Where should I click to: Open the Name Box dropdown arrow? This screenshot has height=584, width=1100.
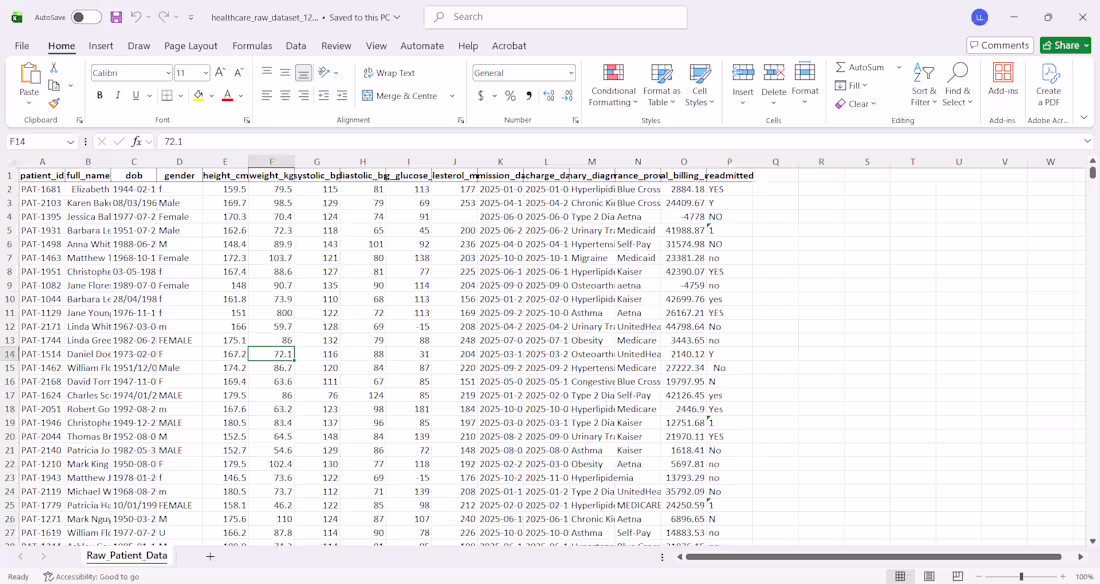pos(70,142)
